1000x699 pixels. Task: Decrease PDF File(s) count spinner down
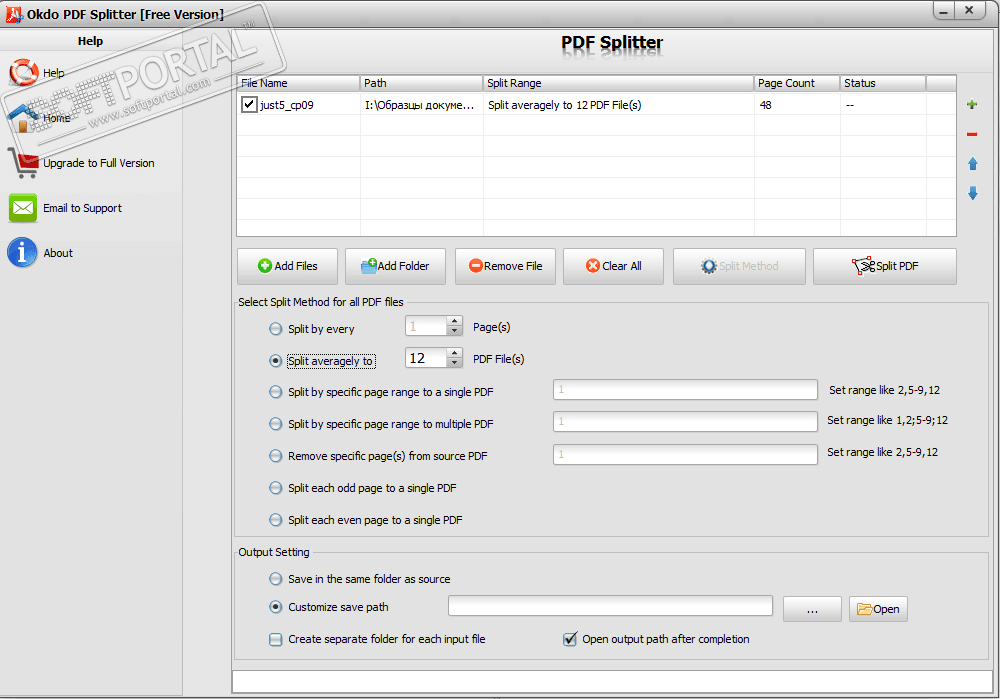(x=454, y=363)
